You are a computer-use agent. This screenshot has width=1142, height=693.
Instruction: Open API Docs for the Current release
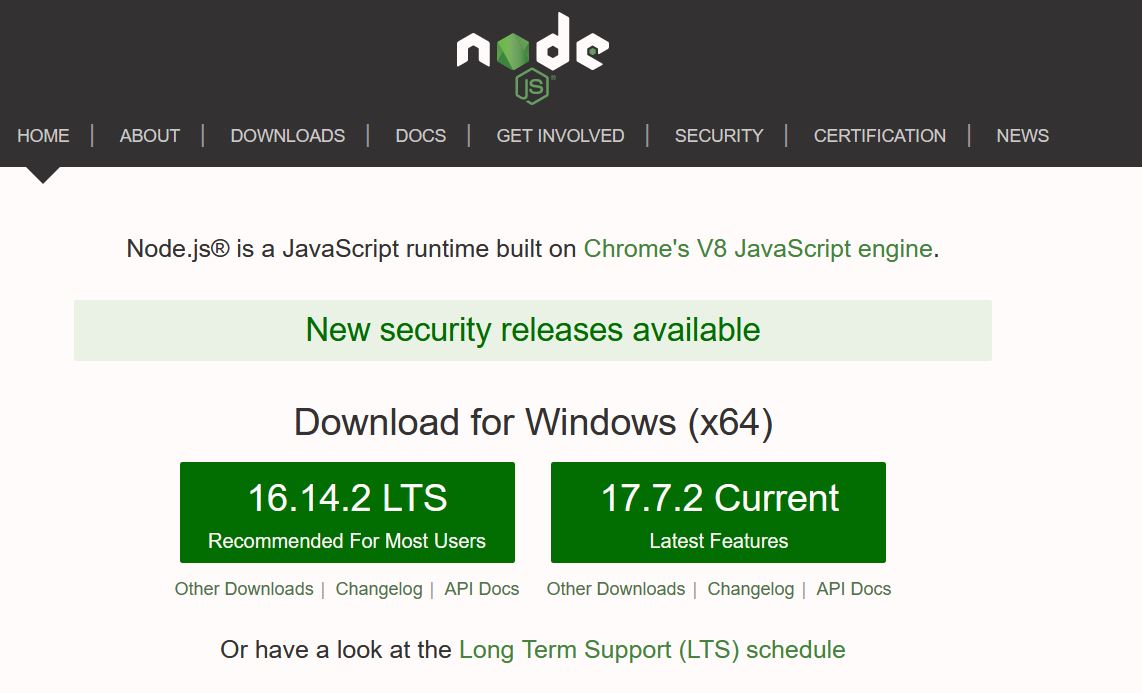pyautogui.click(x=853, y=589)
